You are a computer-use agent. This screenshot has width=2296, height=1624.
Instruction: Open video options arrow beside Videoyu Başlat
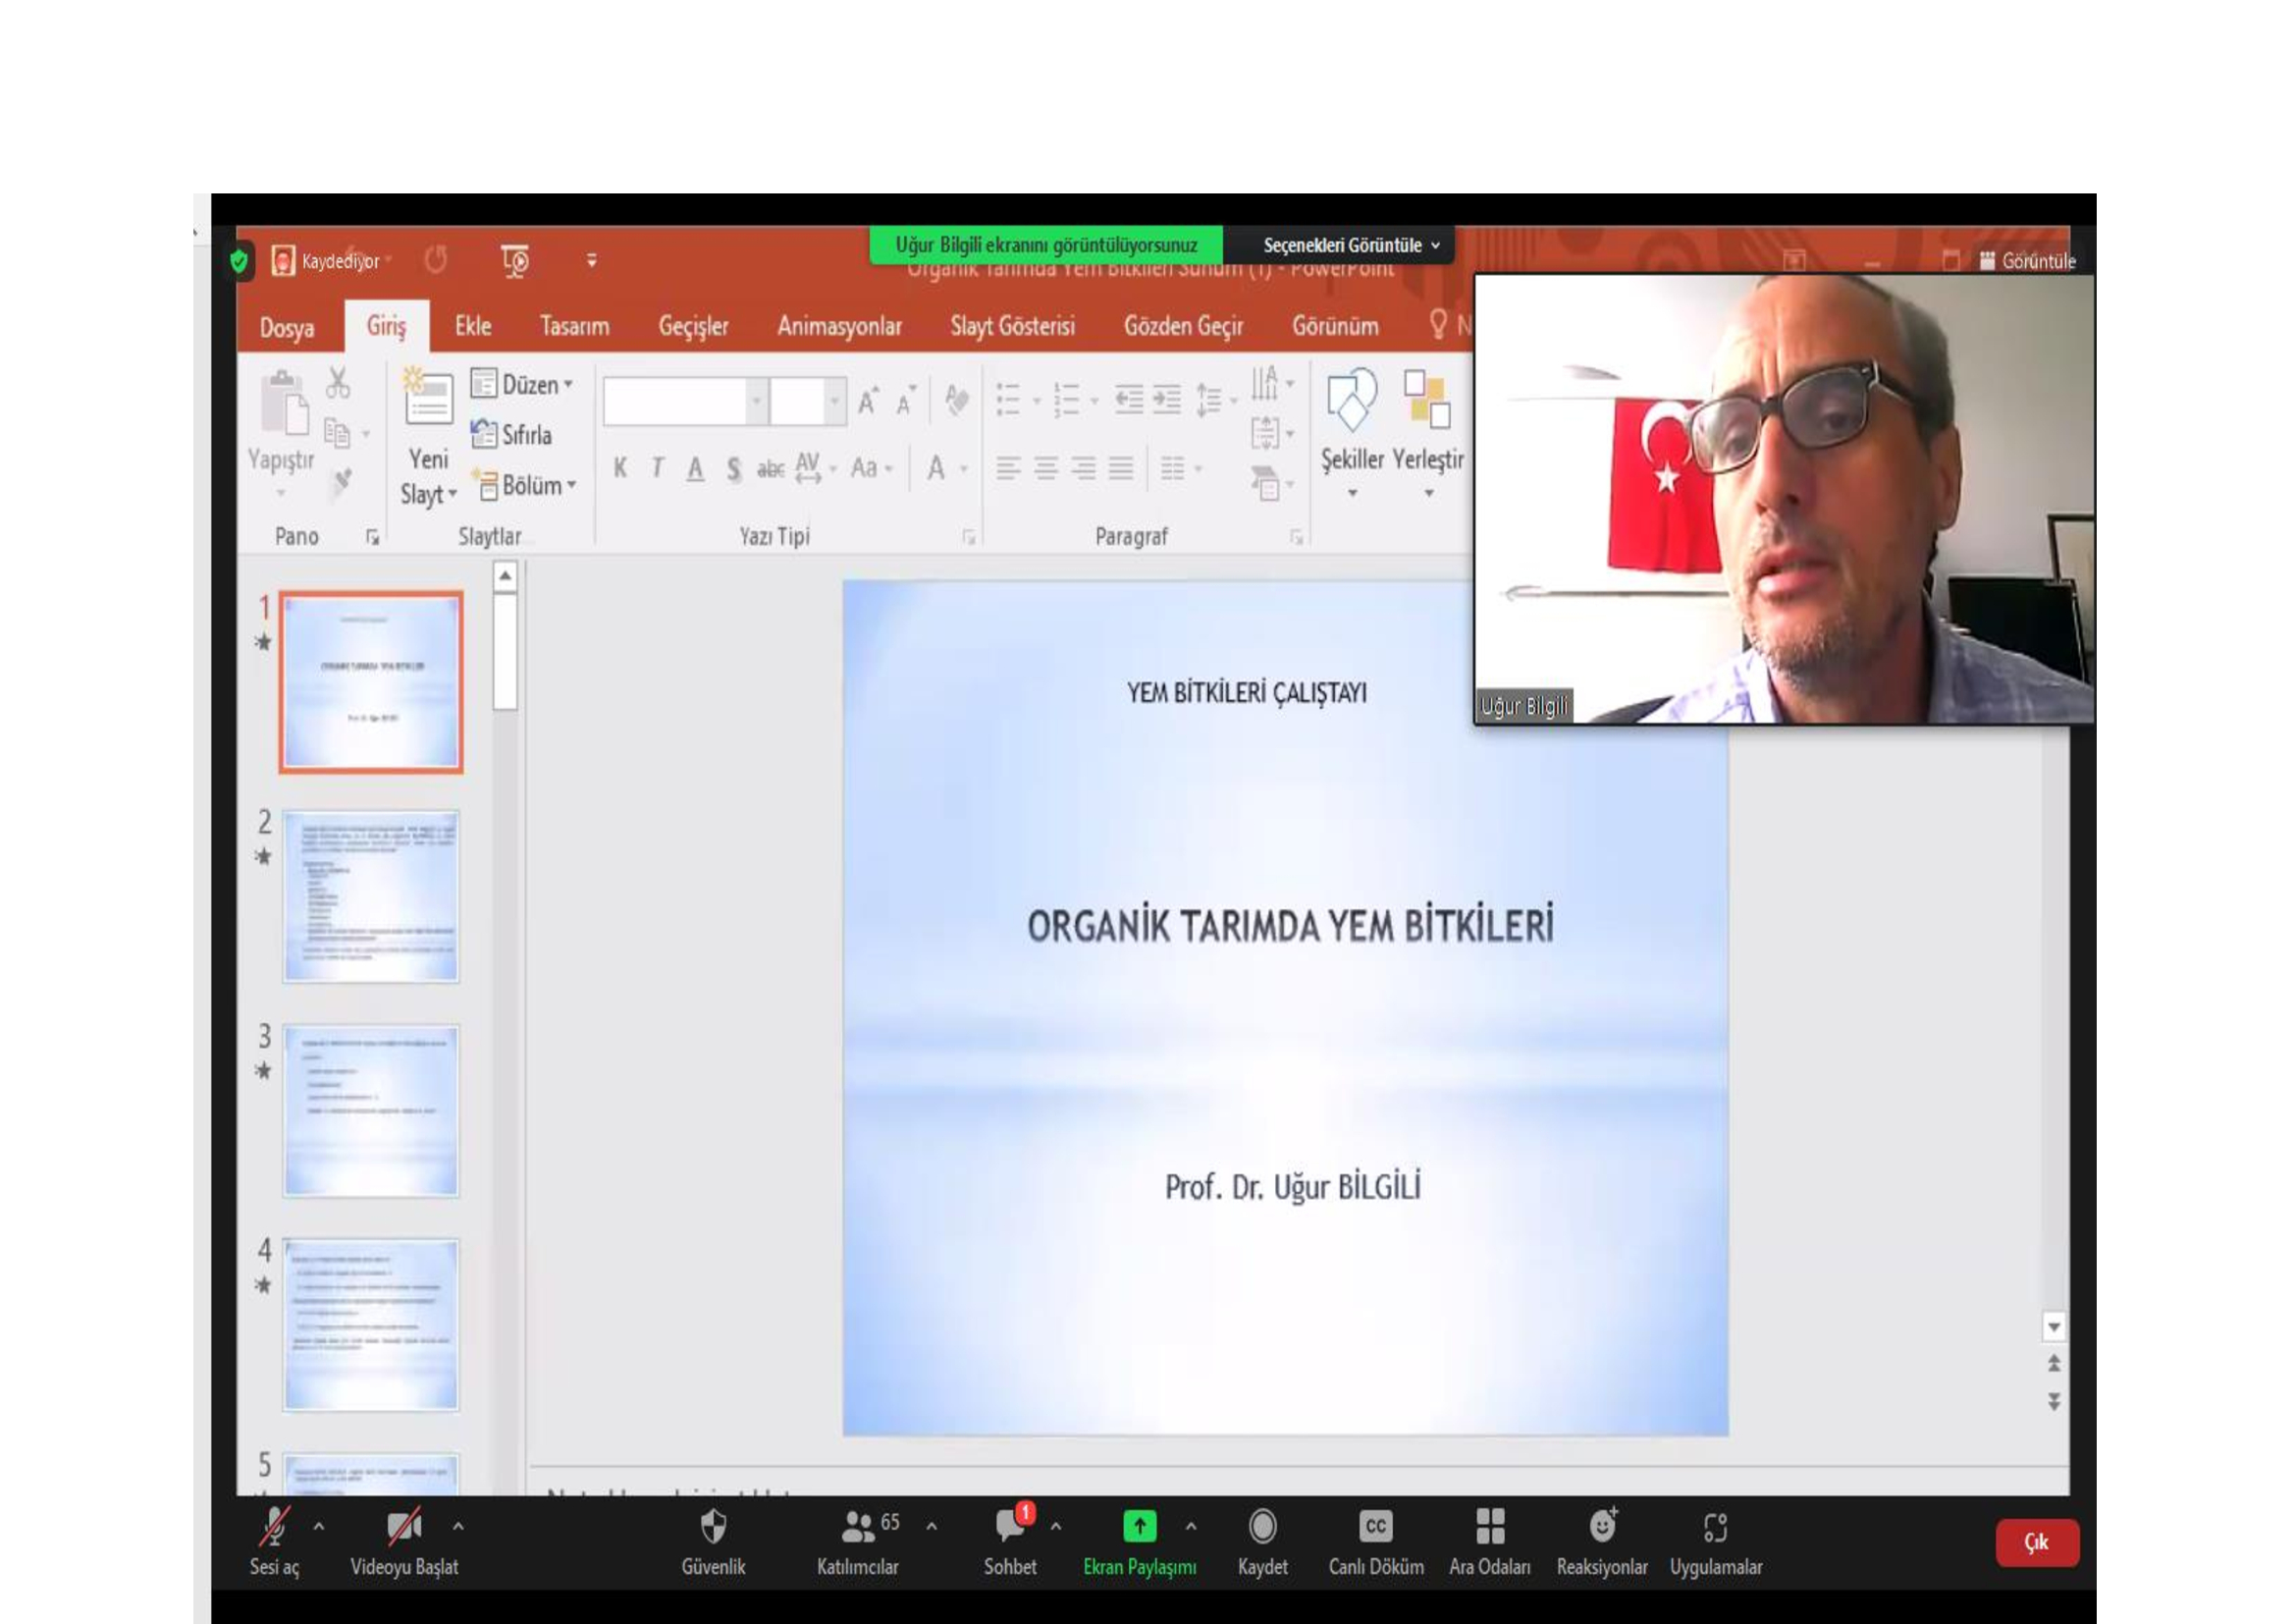[x=458, y=1527]
